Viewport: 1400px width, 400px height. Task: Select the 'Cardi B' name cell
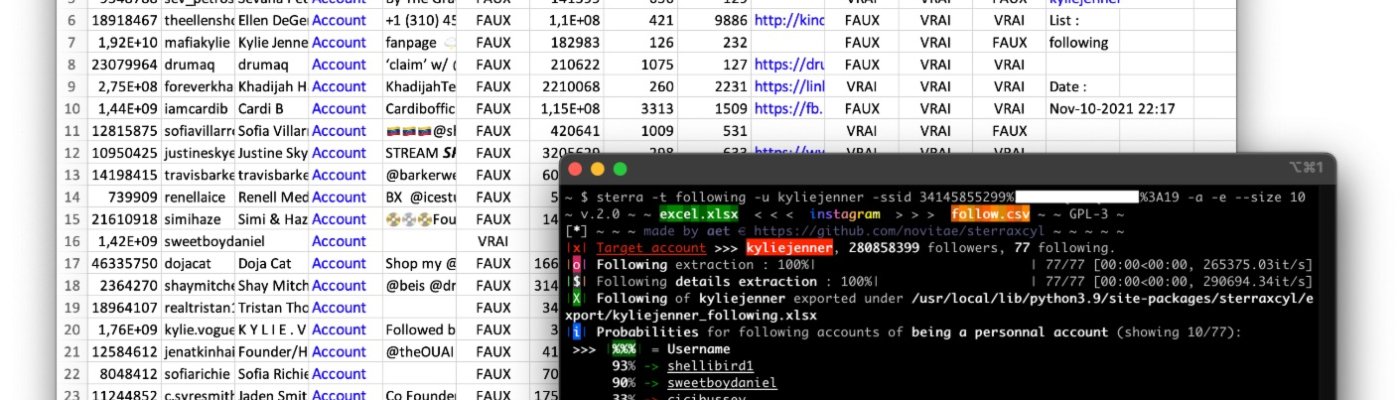coord(272,108)
